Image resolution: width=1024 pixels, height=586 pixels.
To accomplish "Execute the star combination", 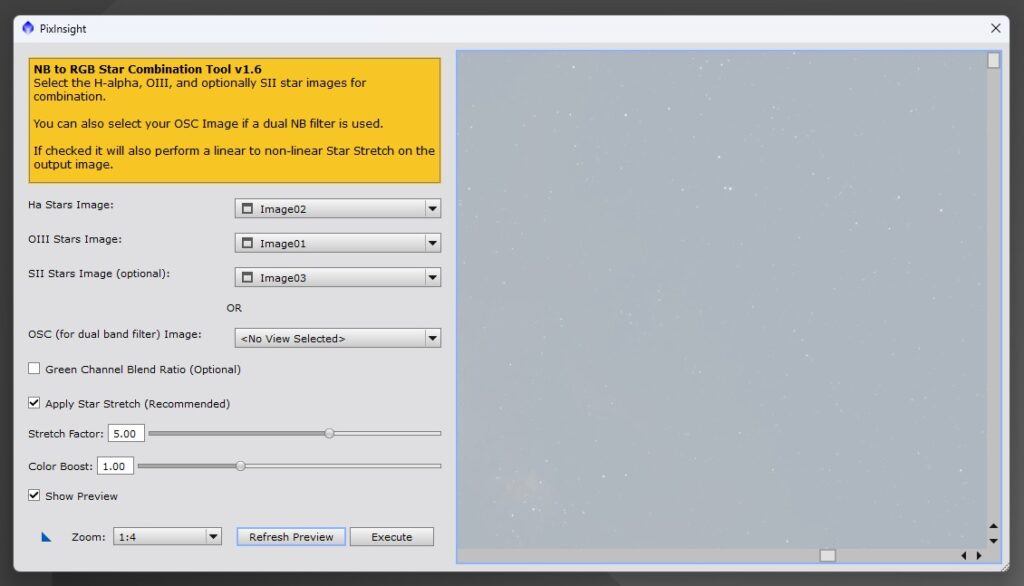I will pos(392,536).
